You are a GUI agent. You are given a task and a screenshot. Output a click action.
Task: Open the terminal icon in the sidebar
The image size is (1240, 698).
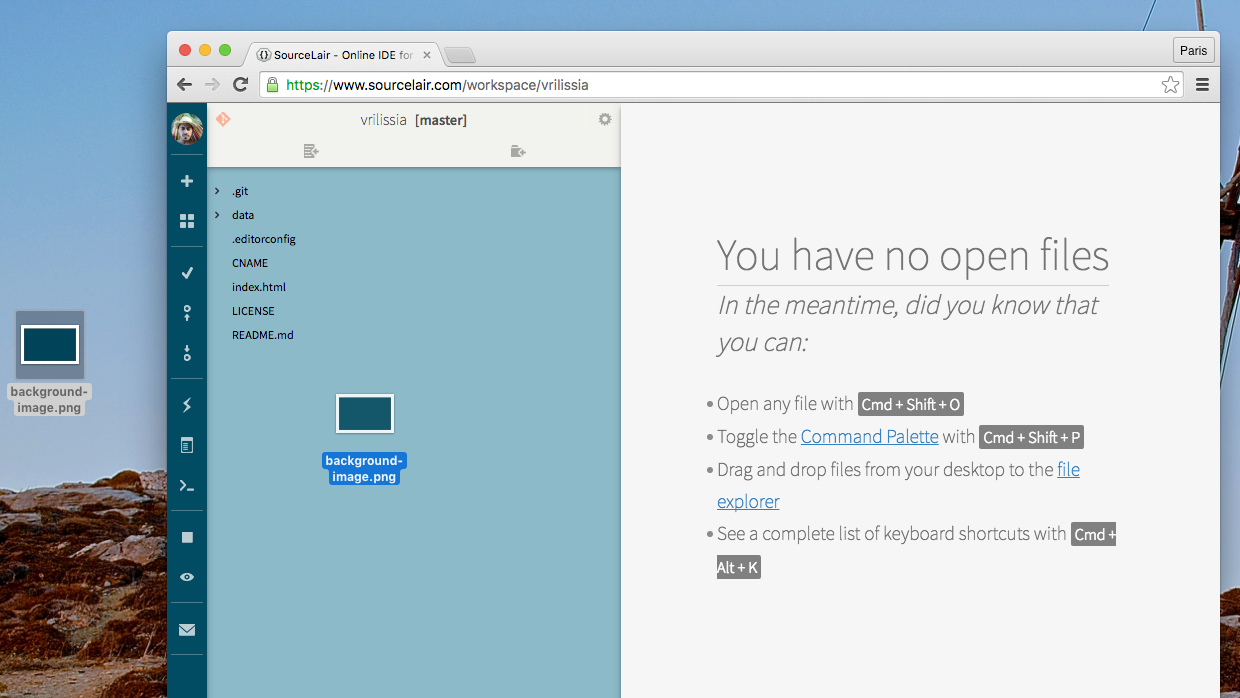click(186, 485)
